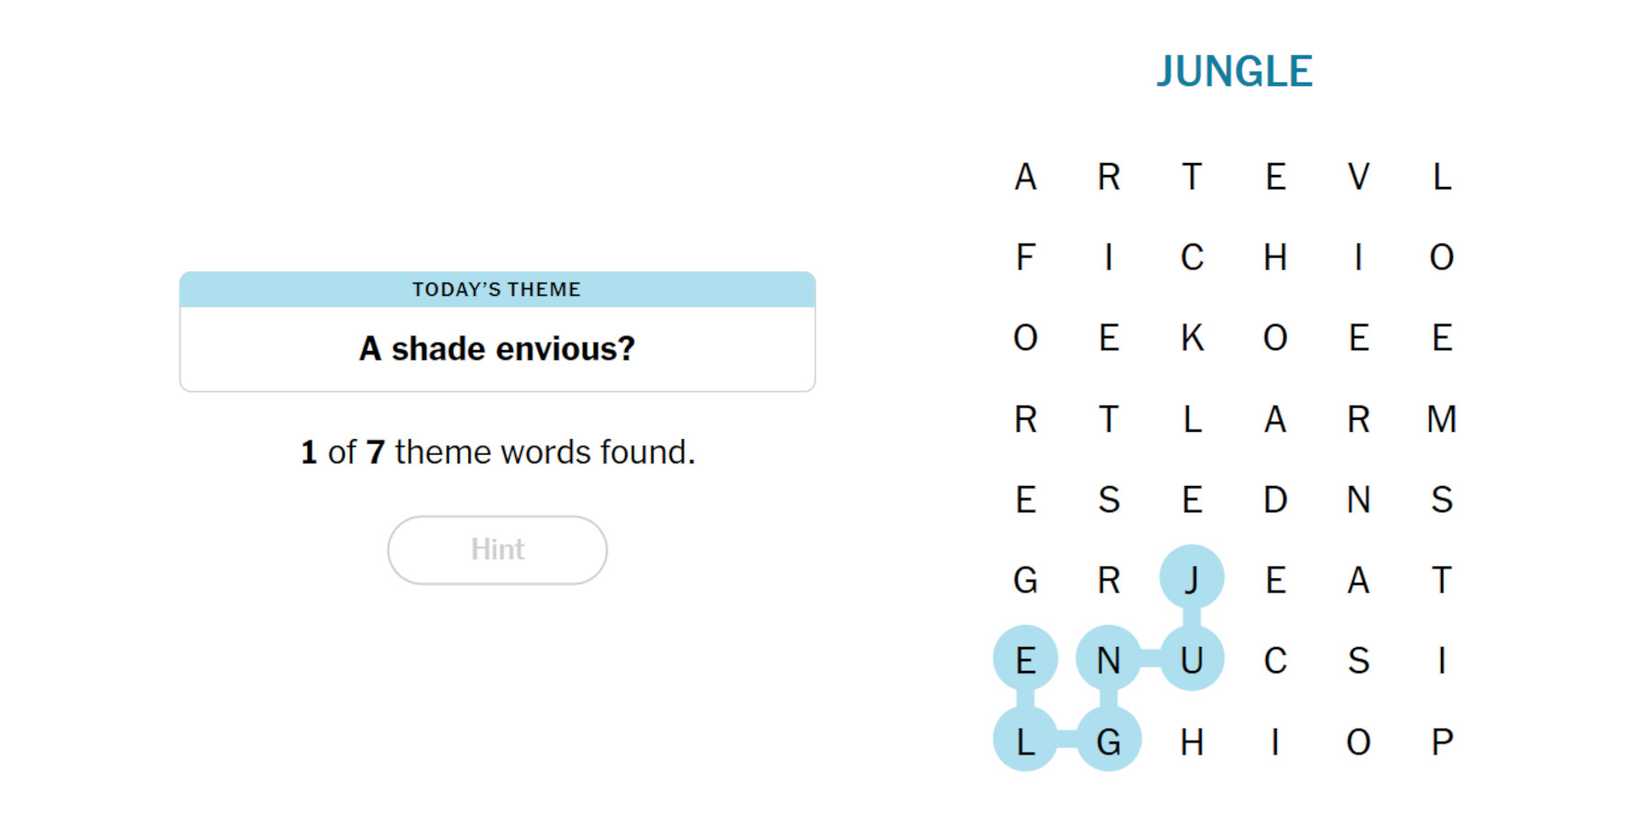Select letter C in the second row
1650x825 pixels.
(x=1191, y=258)
